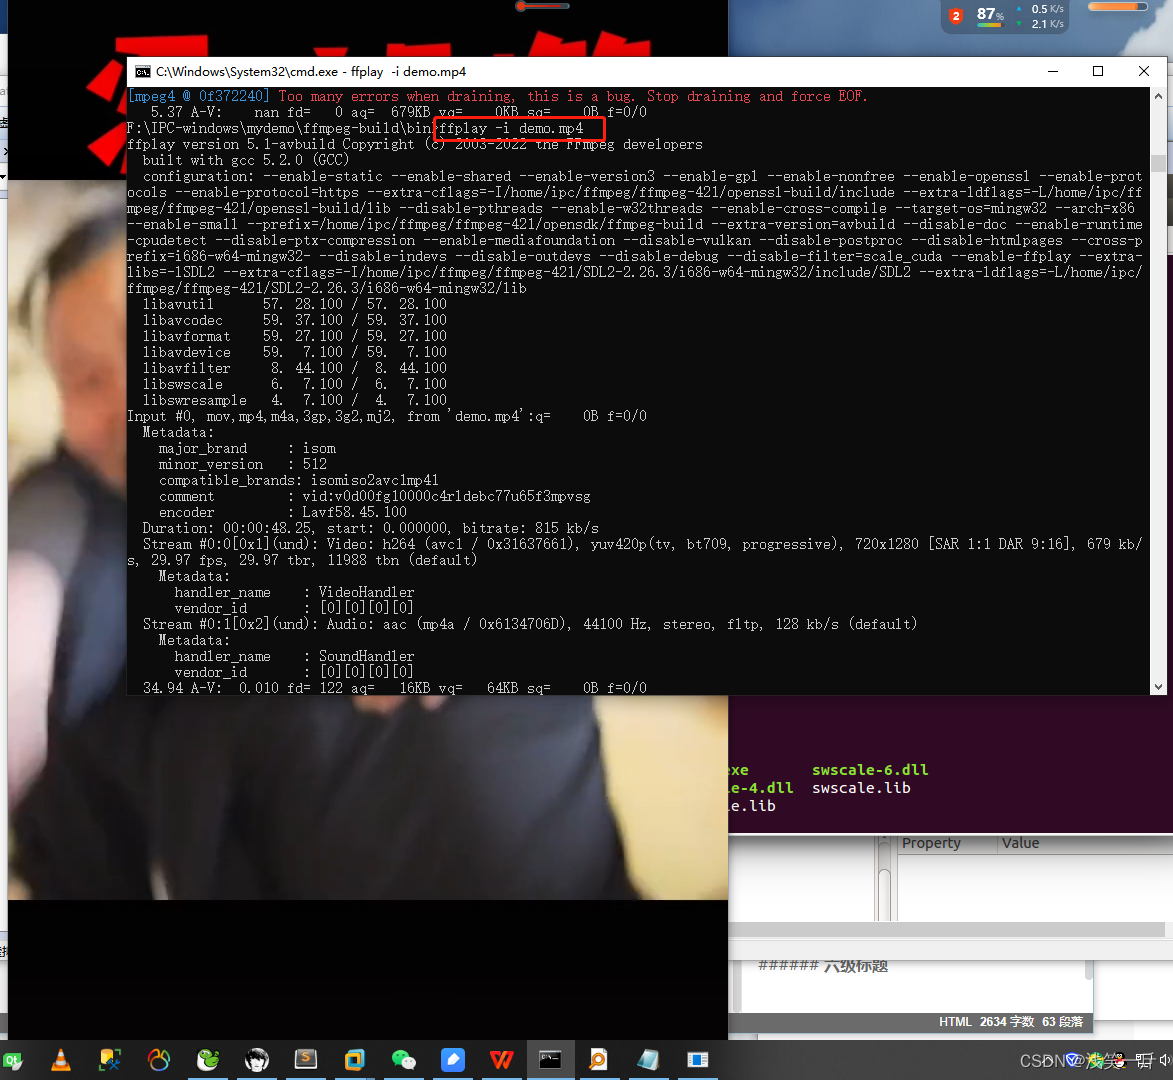The image size is (1173, 1080).
Task: Click the red mpeg4 error message line
Action: [x=497, y=96]
